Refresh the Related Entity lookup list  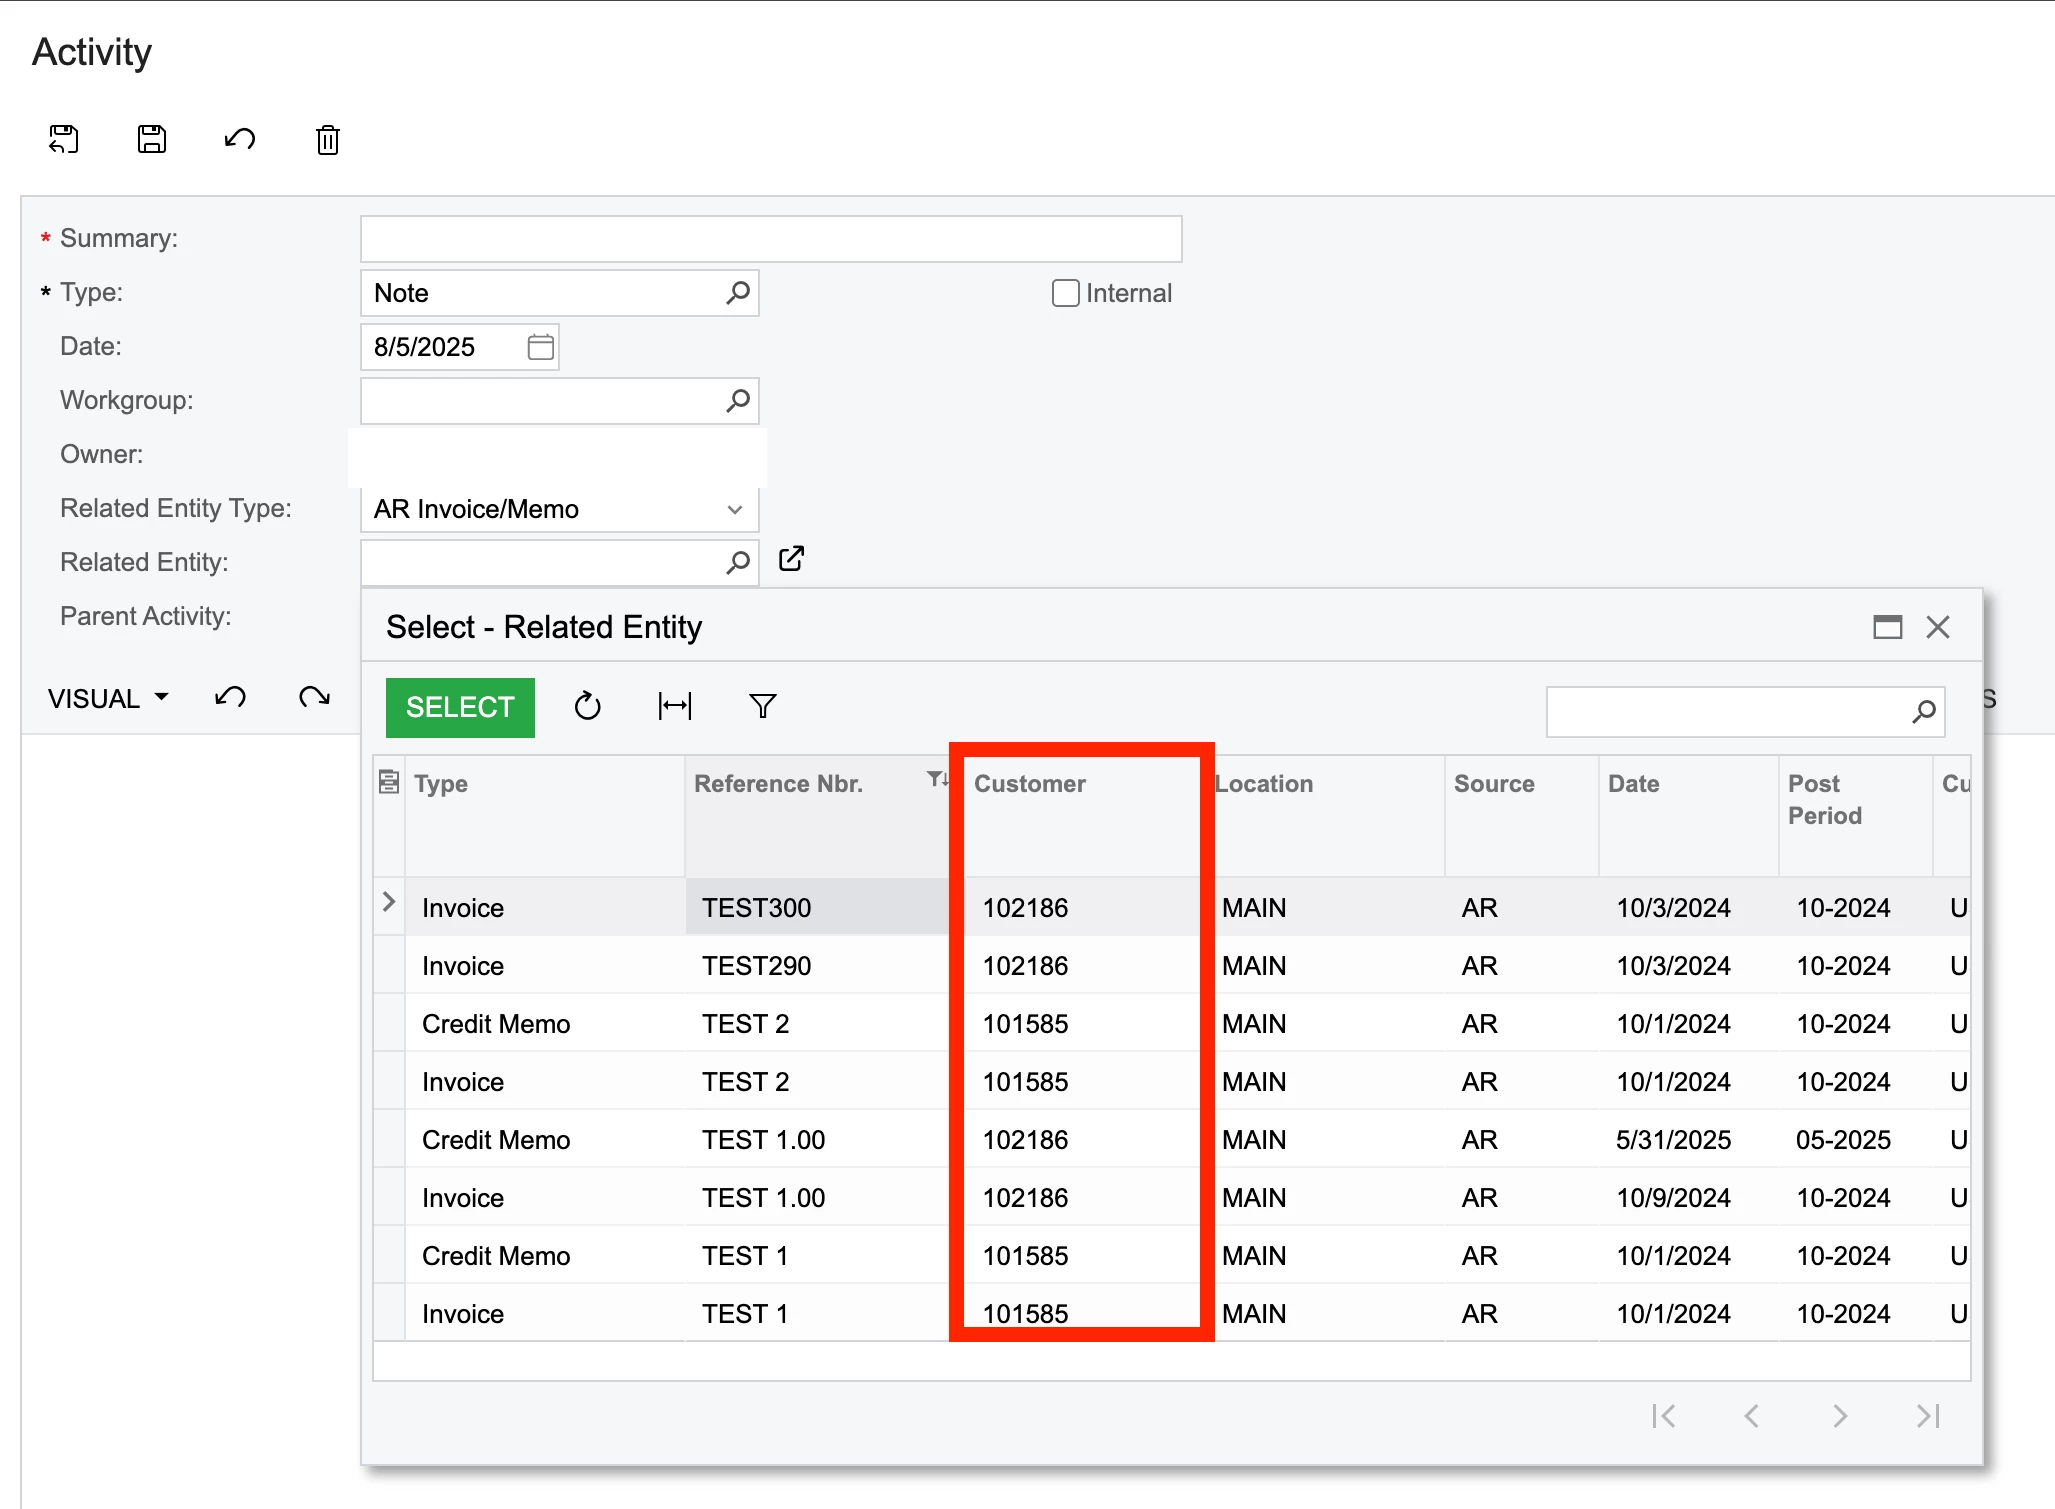coord(587,707)
